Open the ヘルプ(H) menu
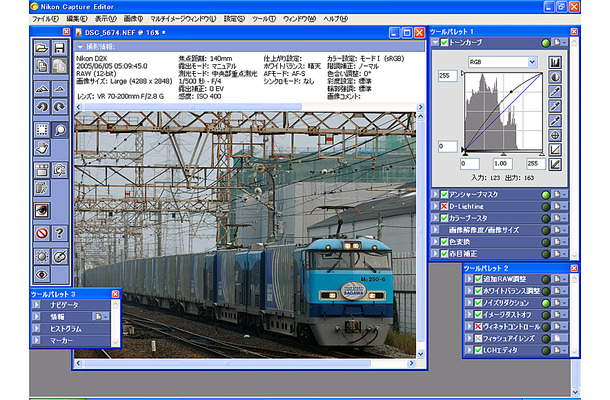The image size is (610, 400). coord(335,19)
